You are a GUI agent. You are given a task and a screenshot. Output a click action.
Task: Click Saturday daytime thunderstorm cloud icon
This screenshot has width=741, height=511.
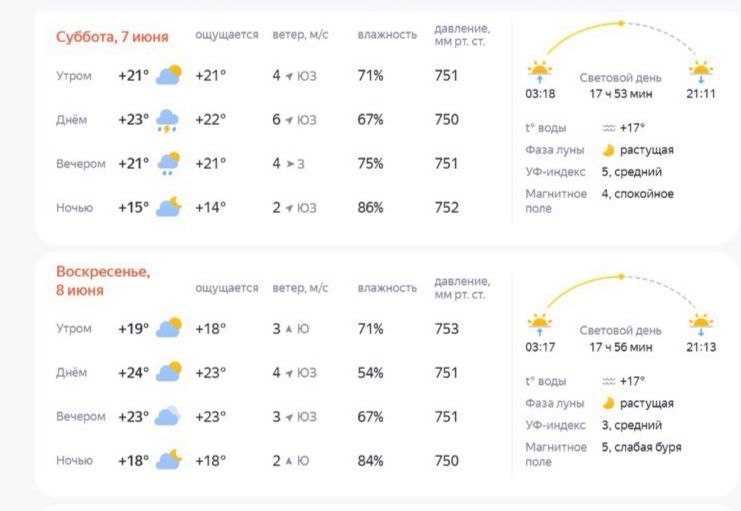pos(167,121)
